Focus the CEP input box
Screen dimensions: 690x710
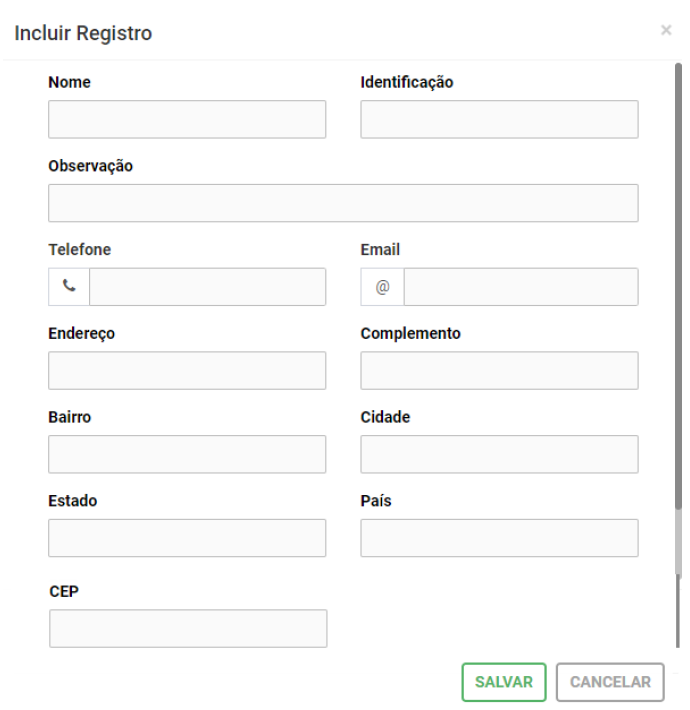188,629
